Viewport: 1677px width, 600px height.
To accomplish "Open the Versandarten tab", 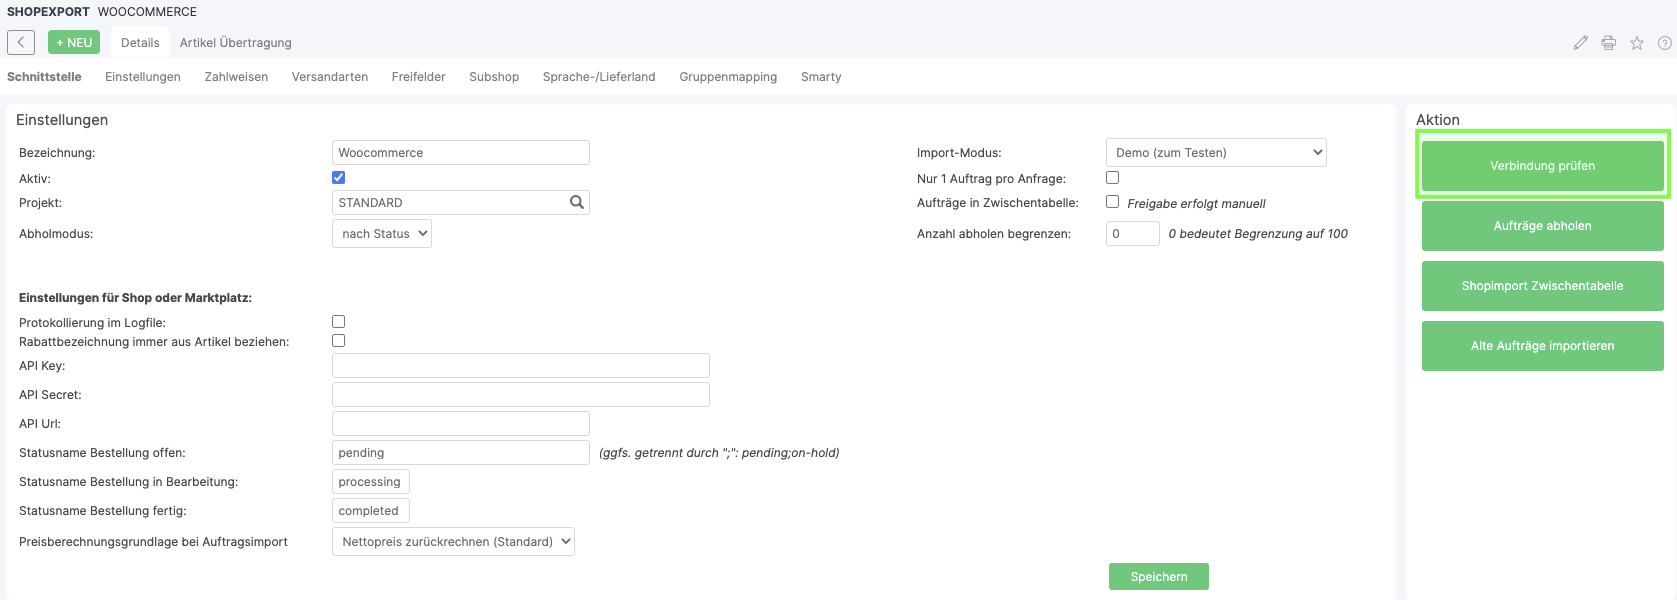I will pyautogui.click(x=330, y=76).
